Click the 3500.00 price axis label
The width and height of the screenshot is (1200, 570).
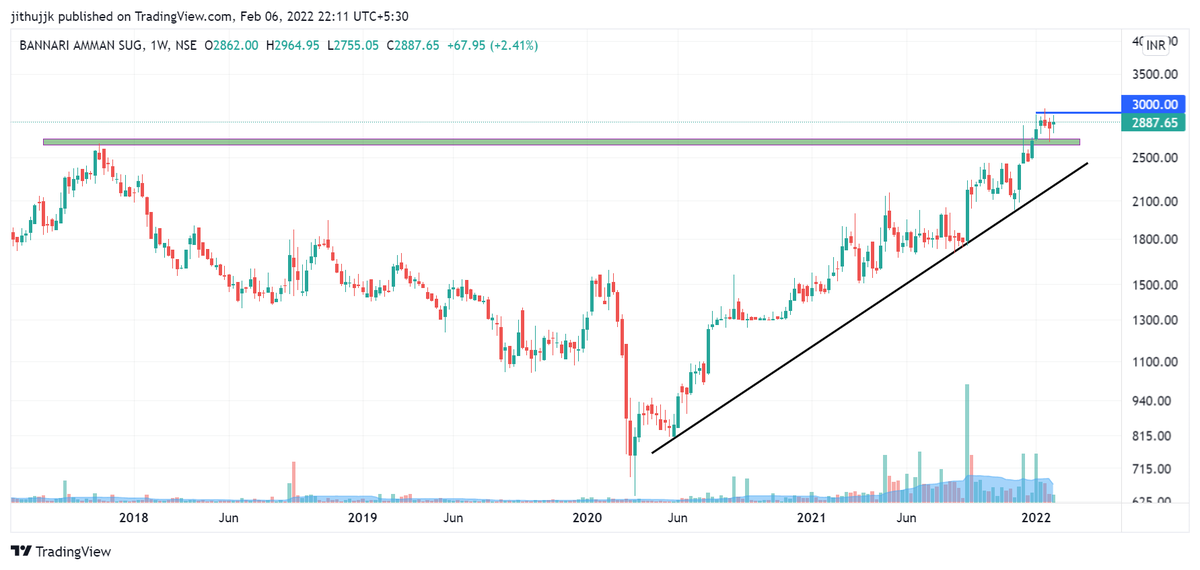(1155, 75)
